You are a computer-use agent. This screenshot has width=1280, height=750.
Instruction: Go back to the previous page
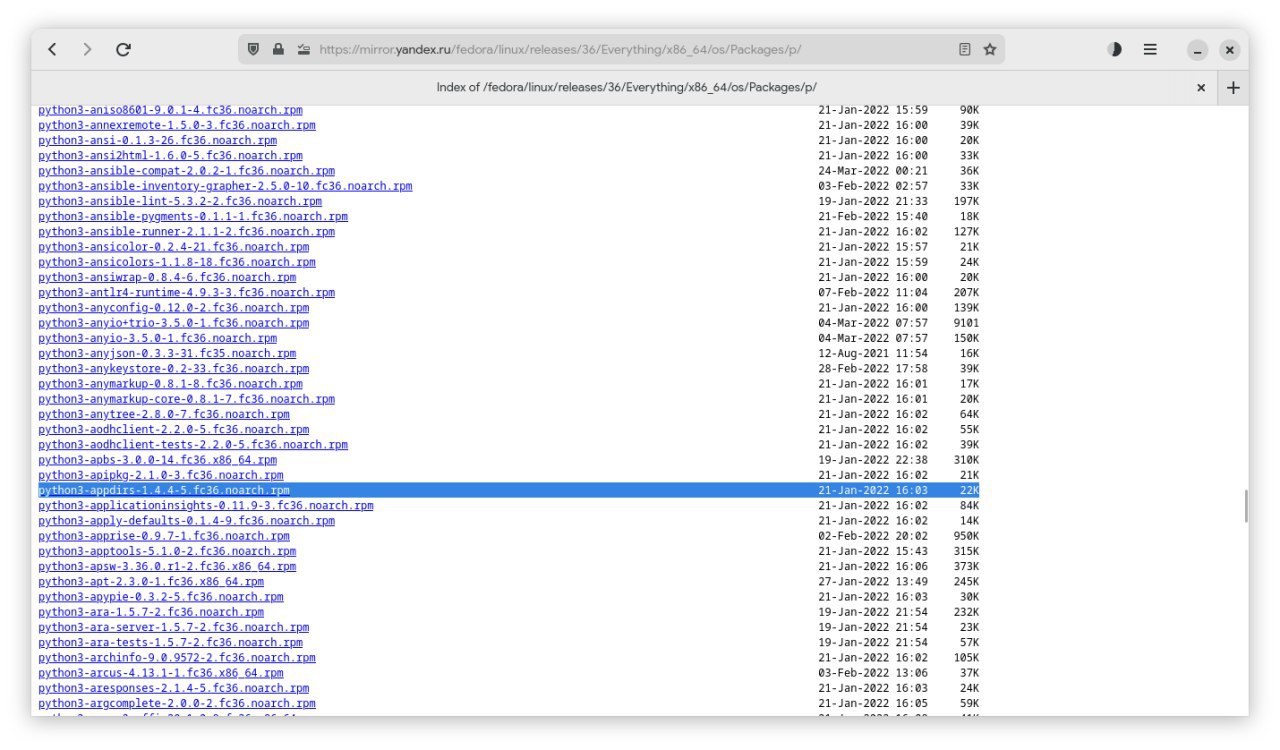[x=53, y=49]
